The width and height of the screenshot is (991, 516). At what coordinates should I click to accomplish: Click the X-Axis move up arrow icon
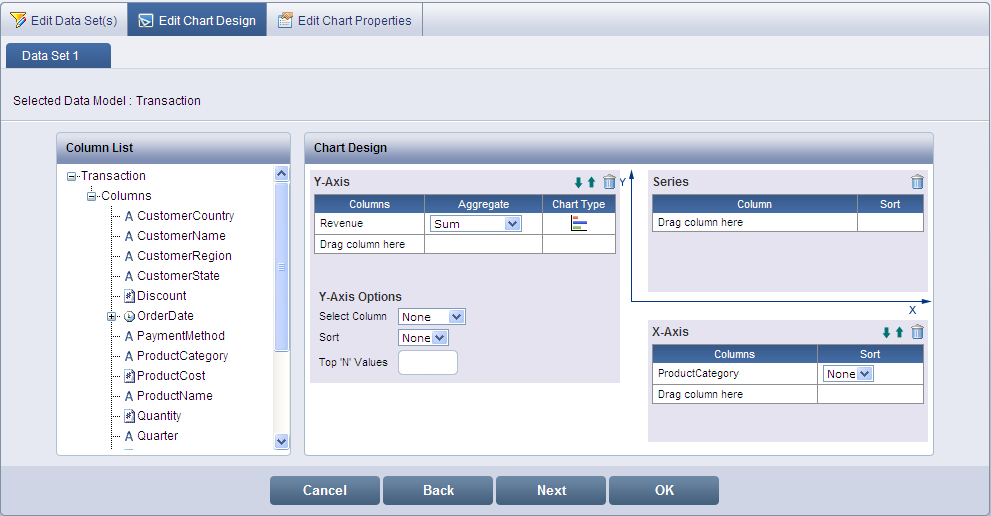click(x=899, y=333)
